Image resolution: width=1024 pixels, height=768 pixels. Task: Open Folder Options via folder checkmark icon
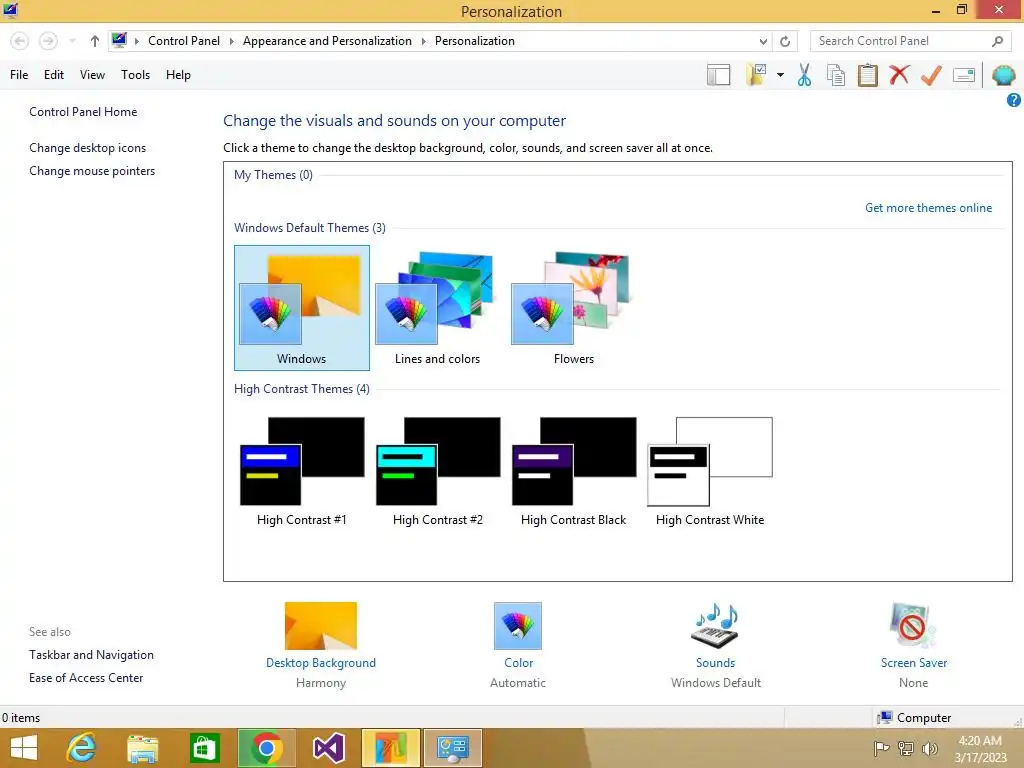click(x=756, y=75)
